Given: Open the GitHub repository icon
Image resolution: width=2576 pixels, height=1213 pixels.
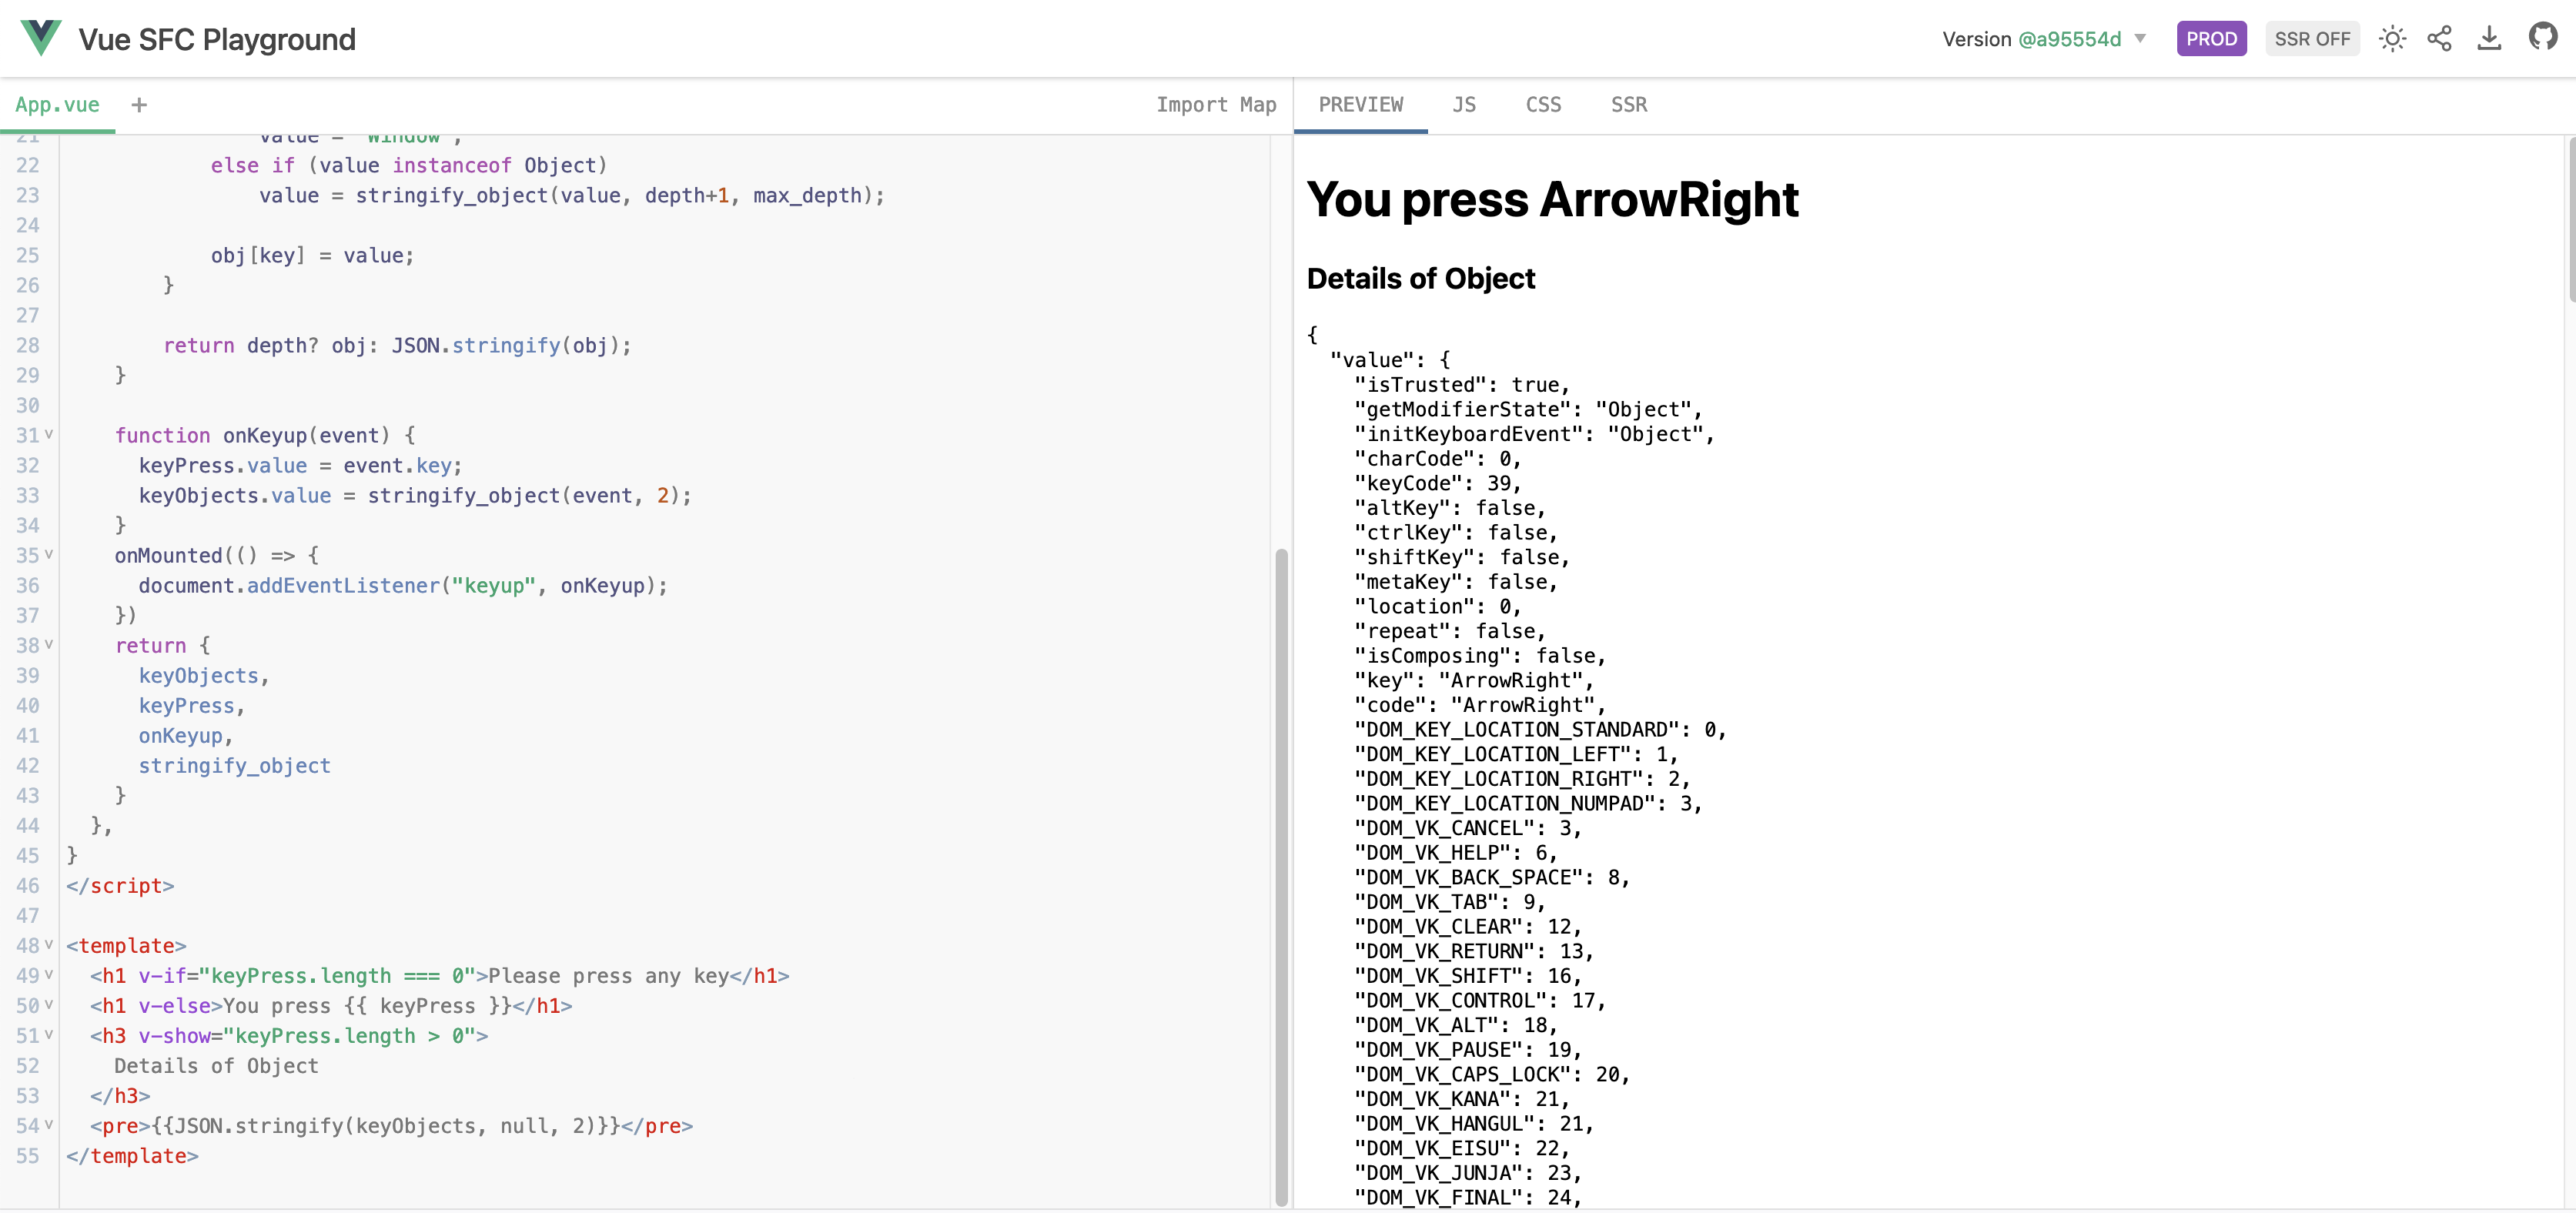Looking at the screenshot, I should click(x=2542, y=38).
